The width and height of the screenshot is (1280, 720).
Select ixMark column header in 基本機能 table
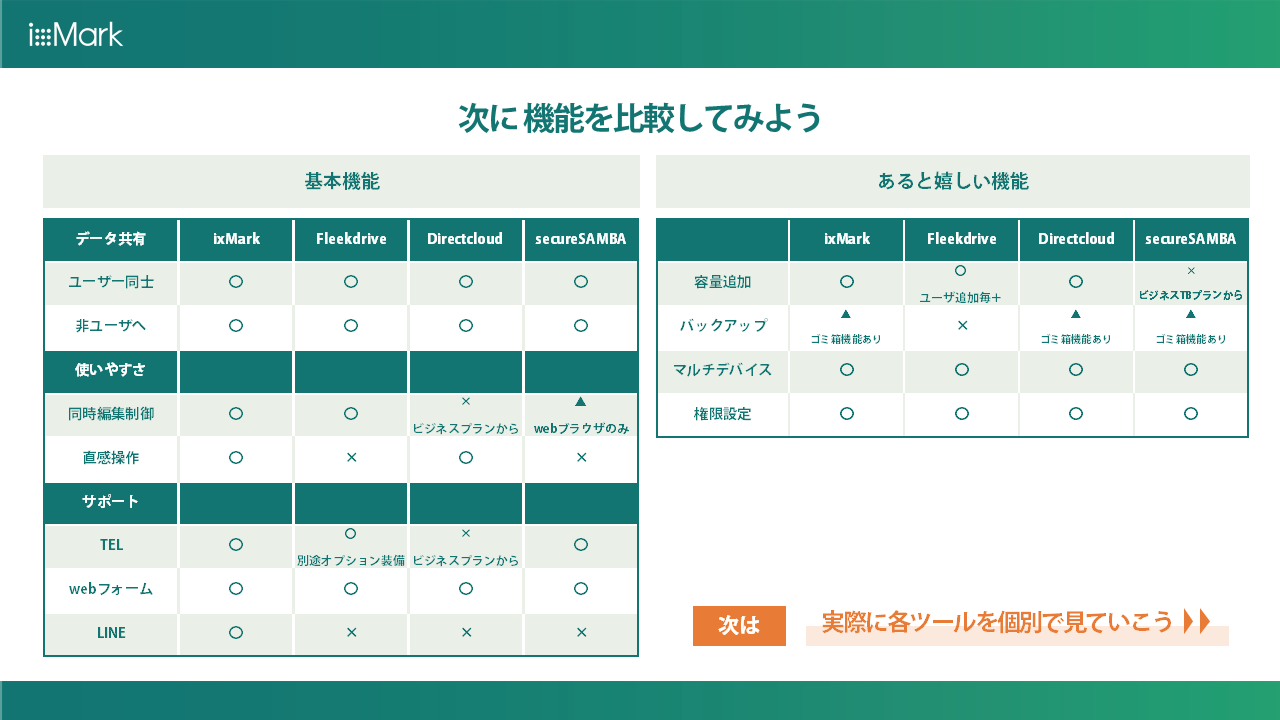tap(236, 239)
